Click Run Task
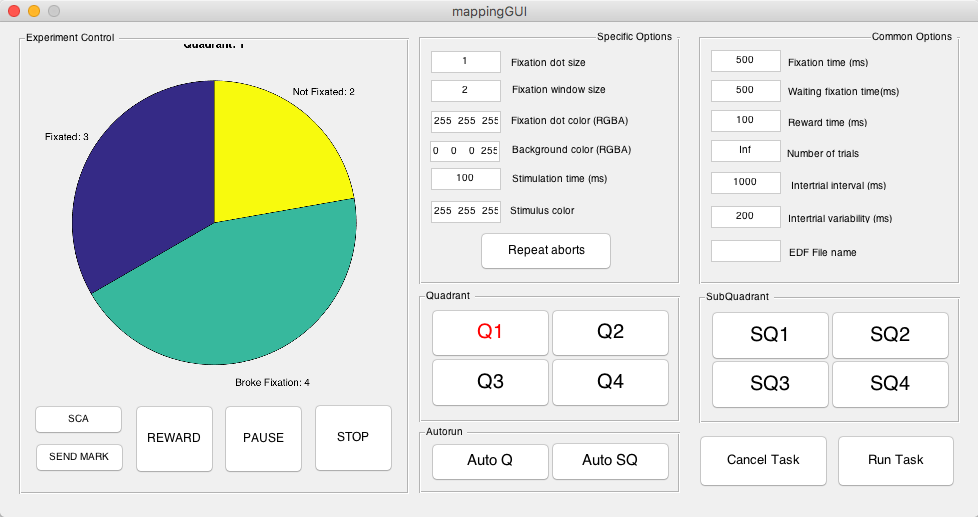 (896, 460)
